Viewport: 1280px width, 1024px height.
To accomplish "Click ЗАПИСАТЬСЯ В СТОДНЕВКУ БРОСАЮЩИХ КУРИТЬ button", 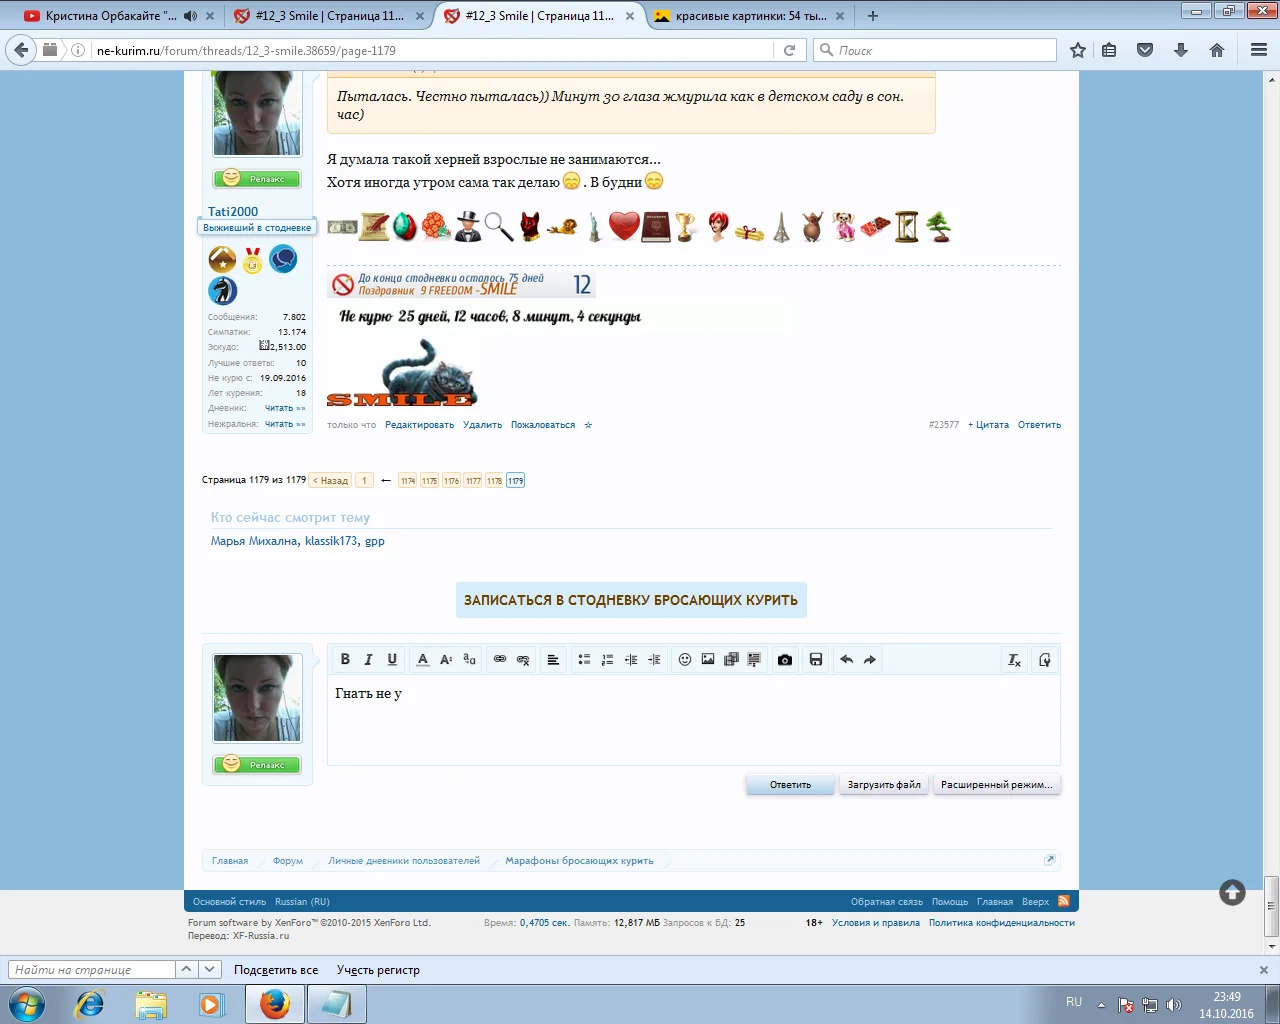I will 631,600.
